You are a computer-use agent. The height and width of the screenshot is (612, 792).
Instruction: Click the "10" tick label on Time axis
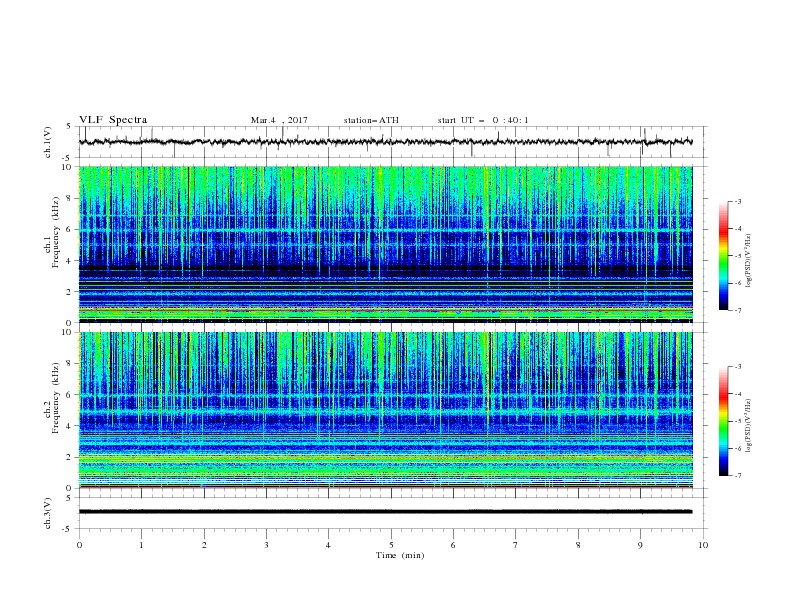click(x=703, y=545)
